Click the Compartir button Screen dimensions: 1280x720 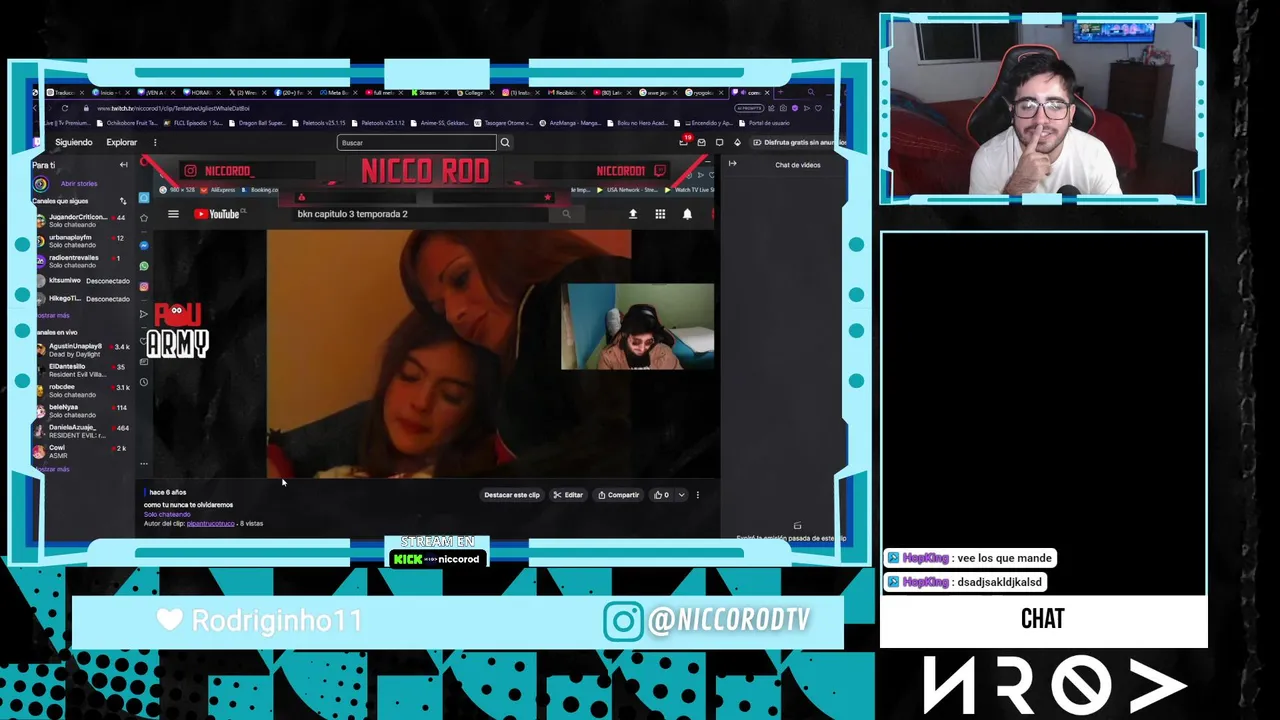point(618,495)
